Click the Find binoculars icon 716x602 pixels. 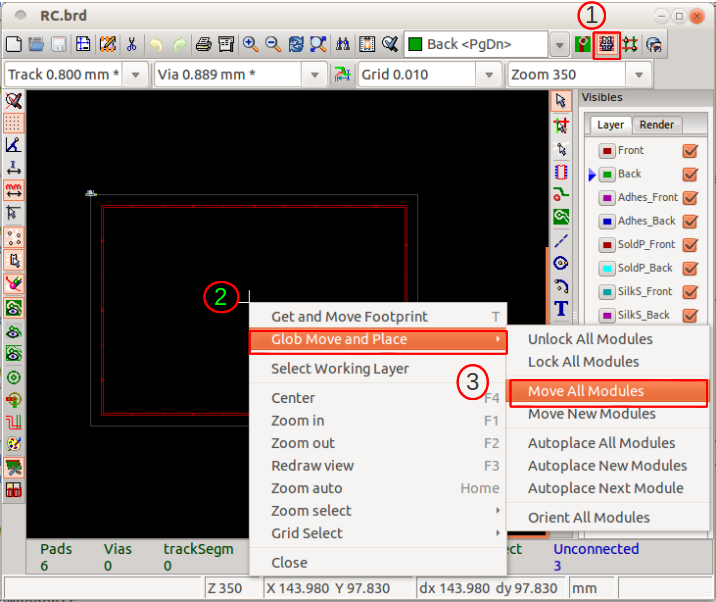(x=343, y=44)
